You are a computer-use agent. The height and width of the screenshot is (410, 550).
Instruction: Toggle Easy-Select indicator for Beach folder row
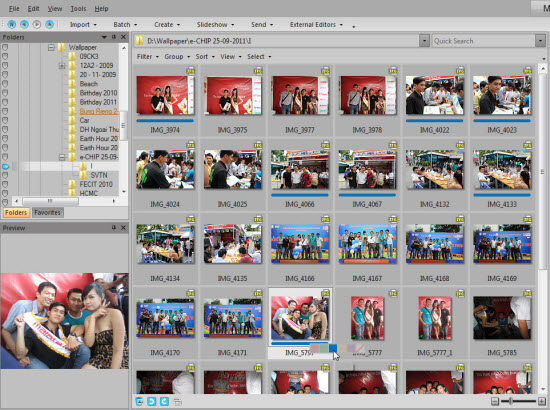coord(5,84)
